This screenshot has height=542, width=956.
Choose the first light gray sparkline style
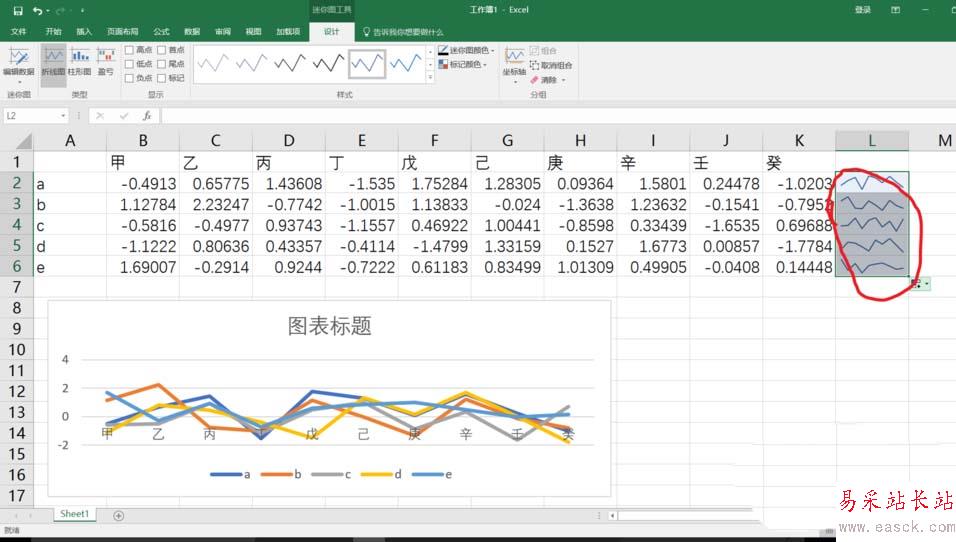[213, 63]
